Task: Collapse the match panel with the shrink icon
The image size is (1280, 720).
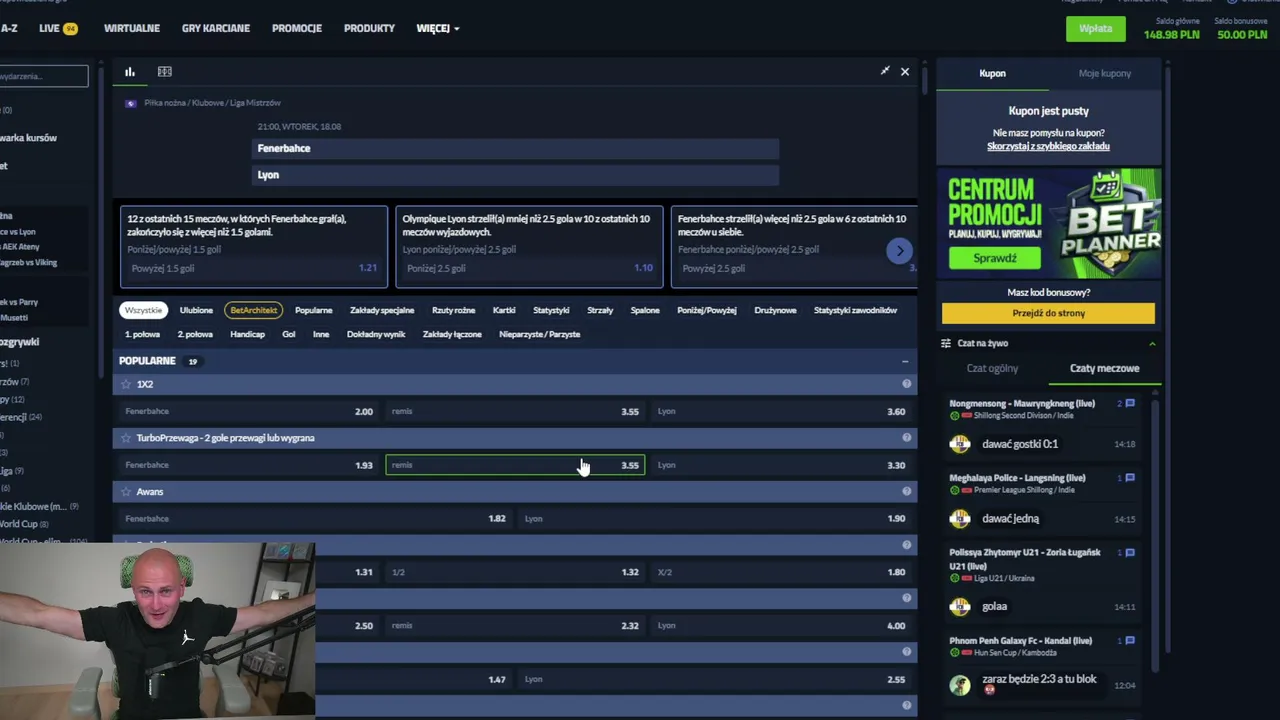Action: click(x=885, y=71)
